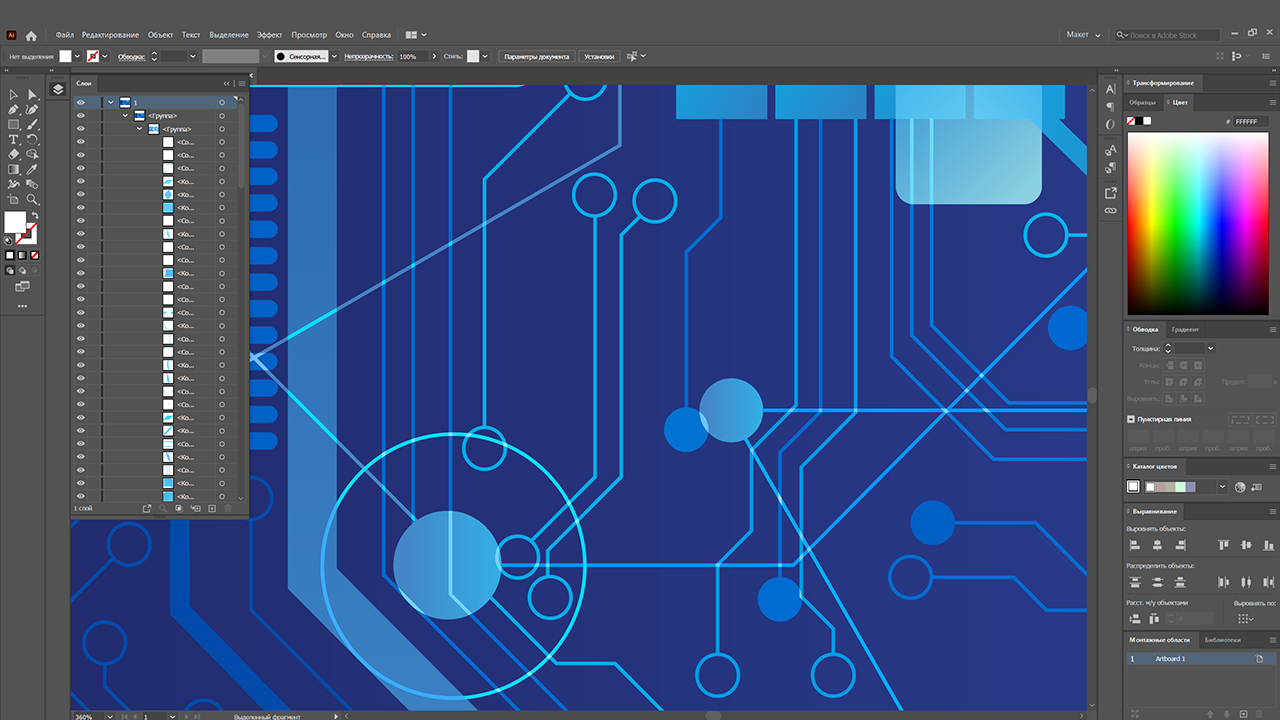Select the Rectangle tool
Screen dimensions: 1280x720
click(14, 125)
